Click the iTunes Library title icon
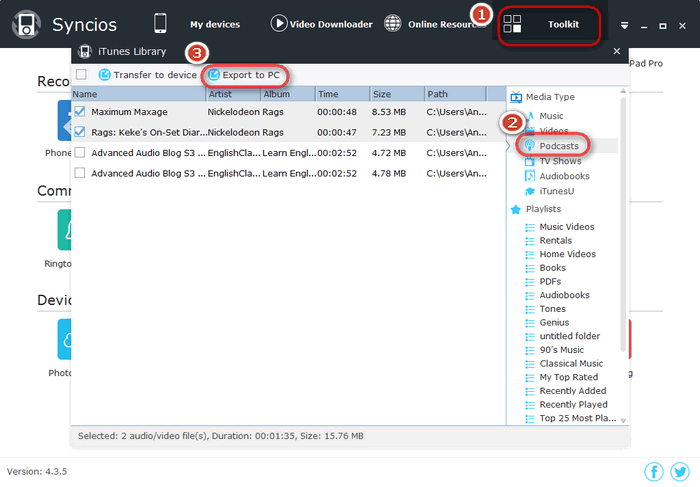700x487 pixels. (85, 52)
